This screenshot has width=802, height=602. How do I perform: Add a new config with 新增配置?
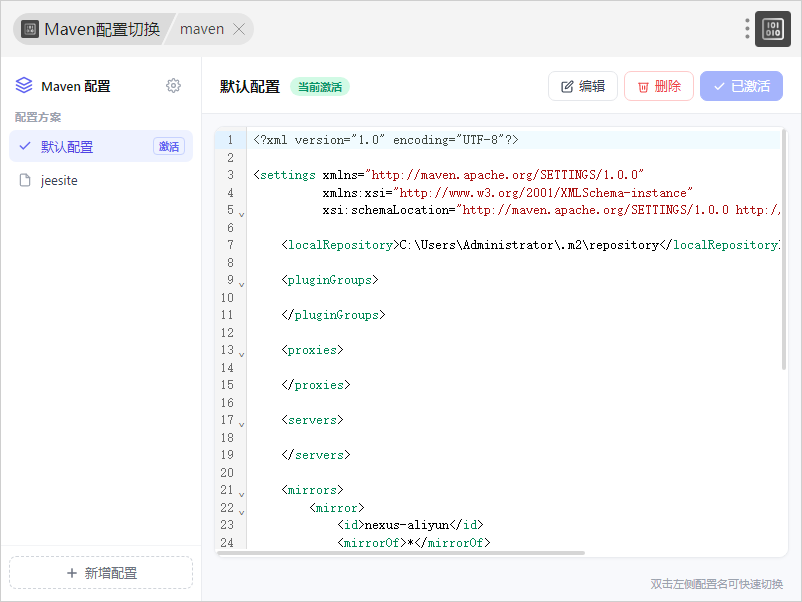click(101, 573)
